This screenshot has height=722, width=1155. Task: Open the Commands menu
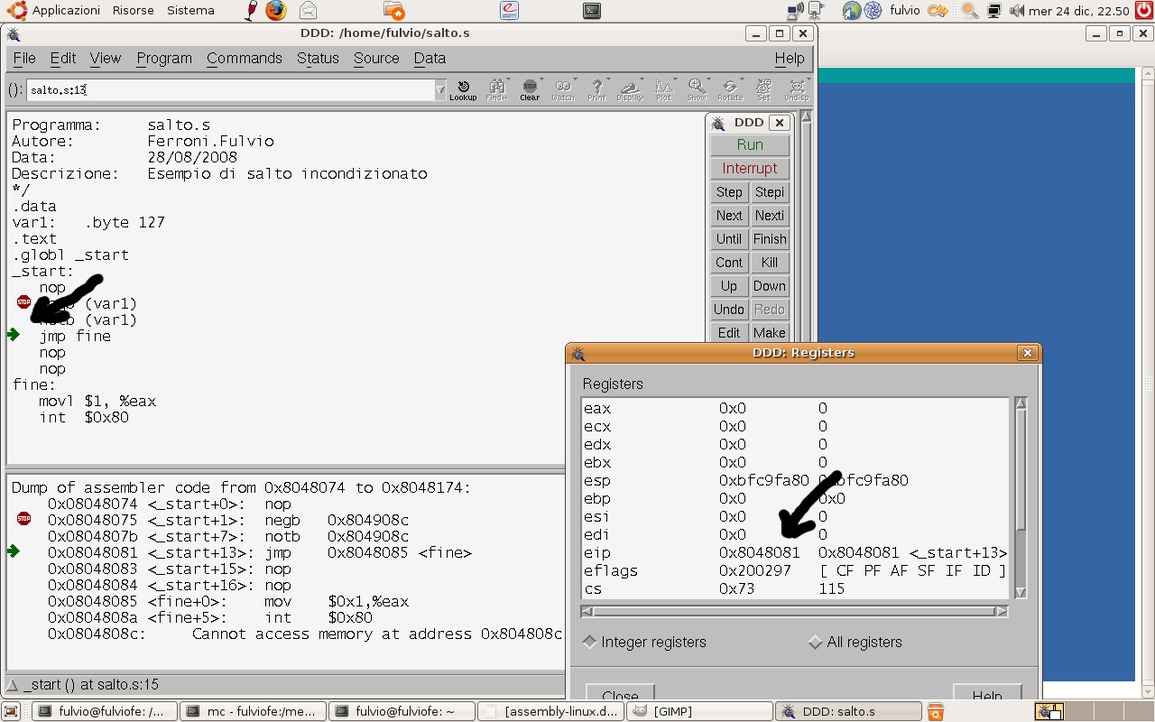tap(244, 58)
